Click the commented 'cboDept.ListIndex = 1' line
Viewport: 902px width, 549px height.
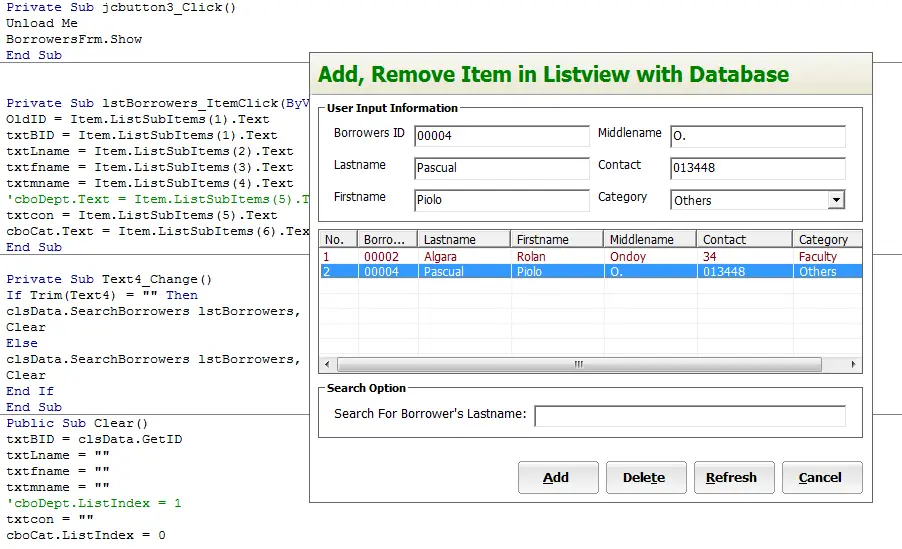[x=94, y=504]
